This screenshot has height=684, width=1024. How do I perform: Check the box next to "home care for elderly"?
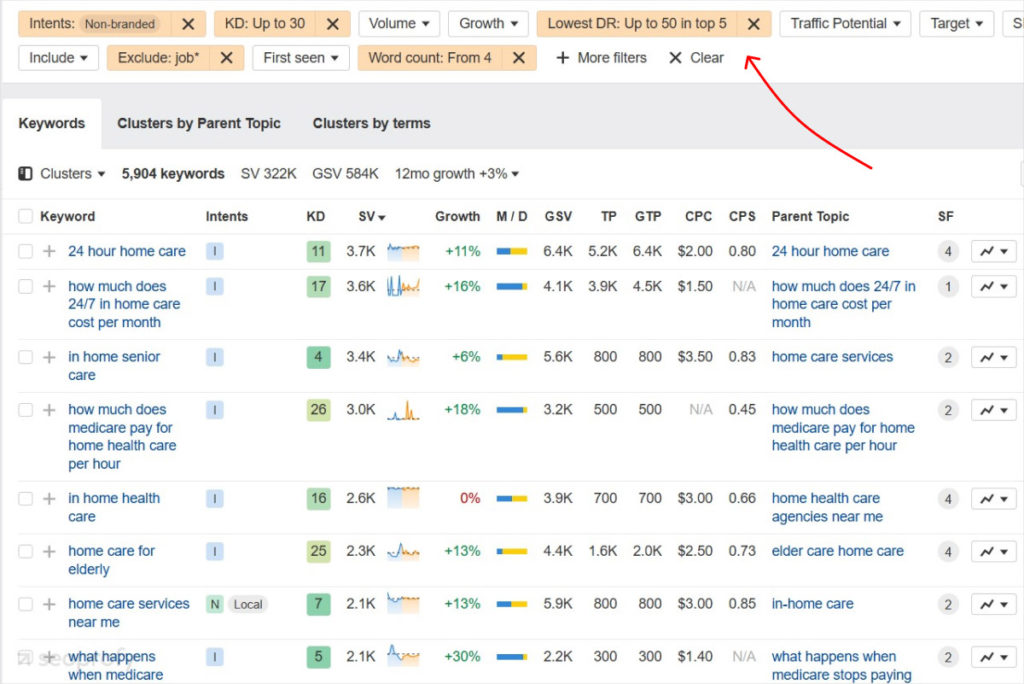pyautogui.click(x=24, y=551)
